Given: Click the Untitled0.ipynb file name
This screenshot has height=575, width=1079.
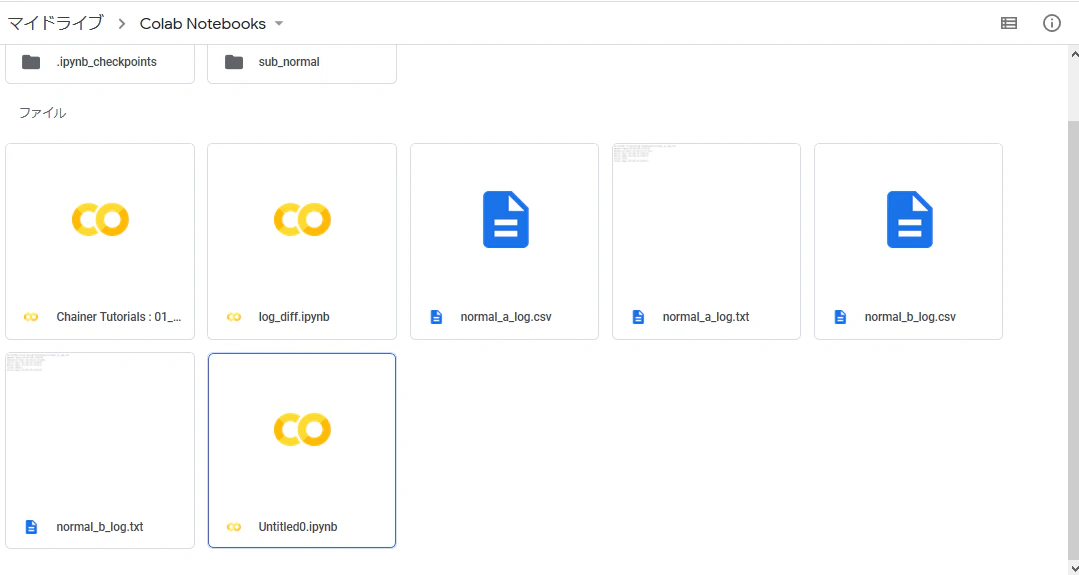Looking at the screenshot, I should (298, 527).
